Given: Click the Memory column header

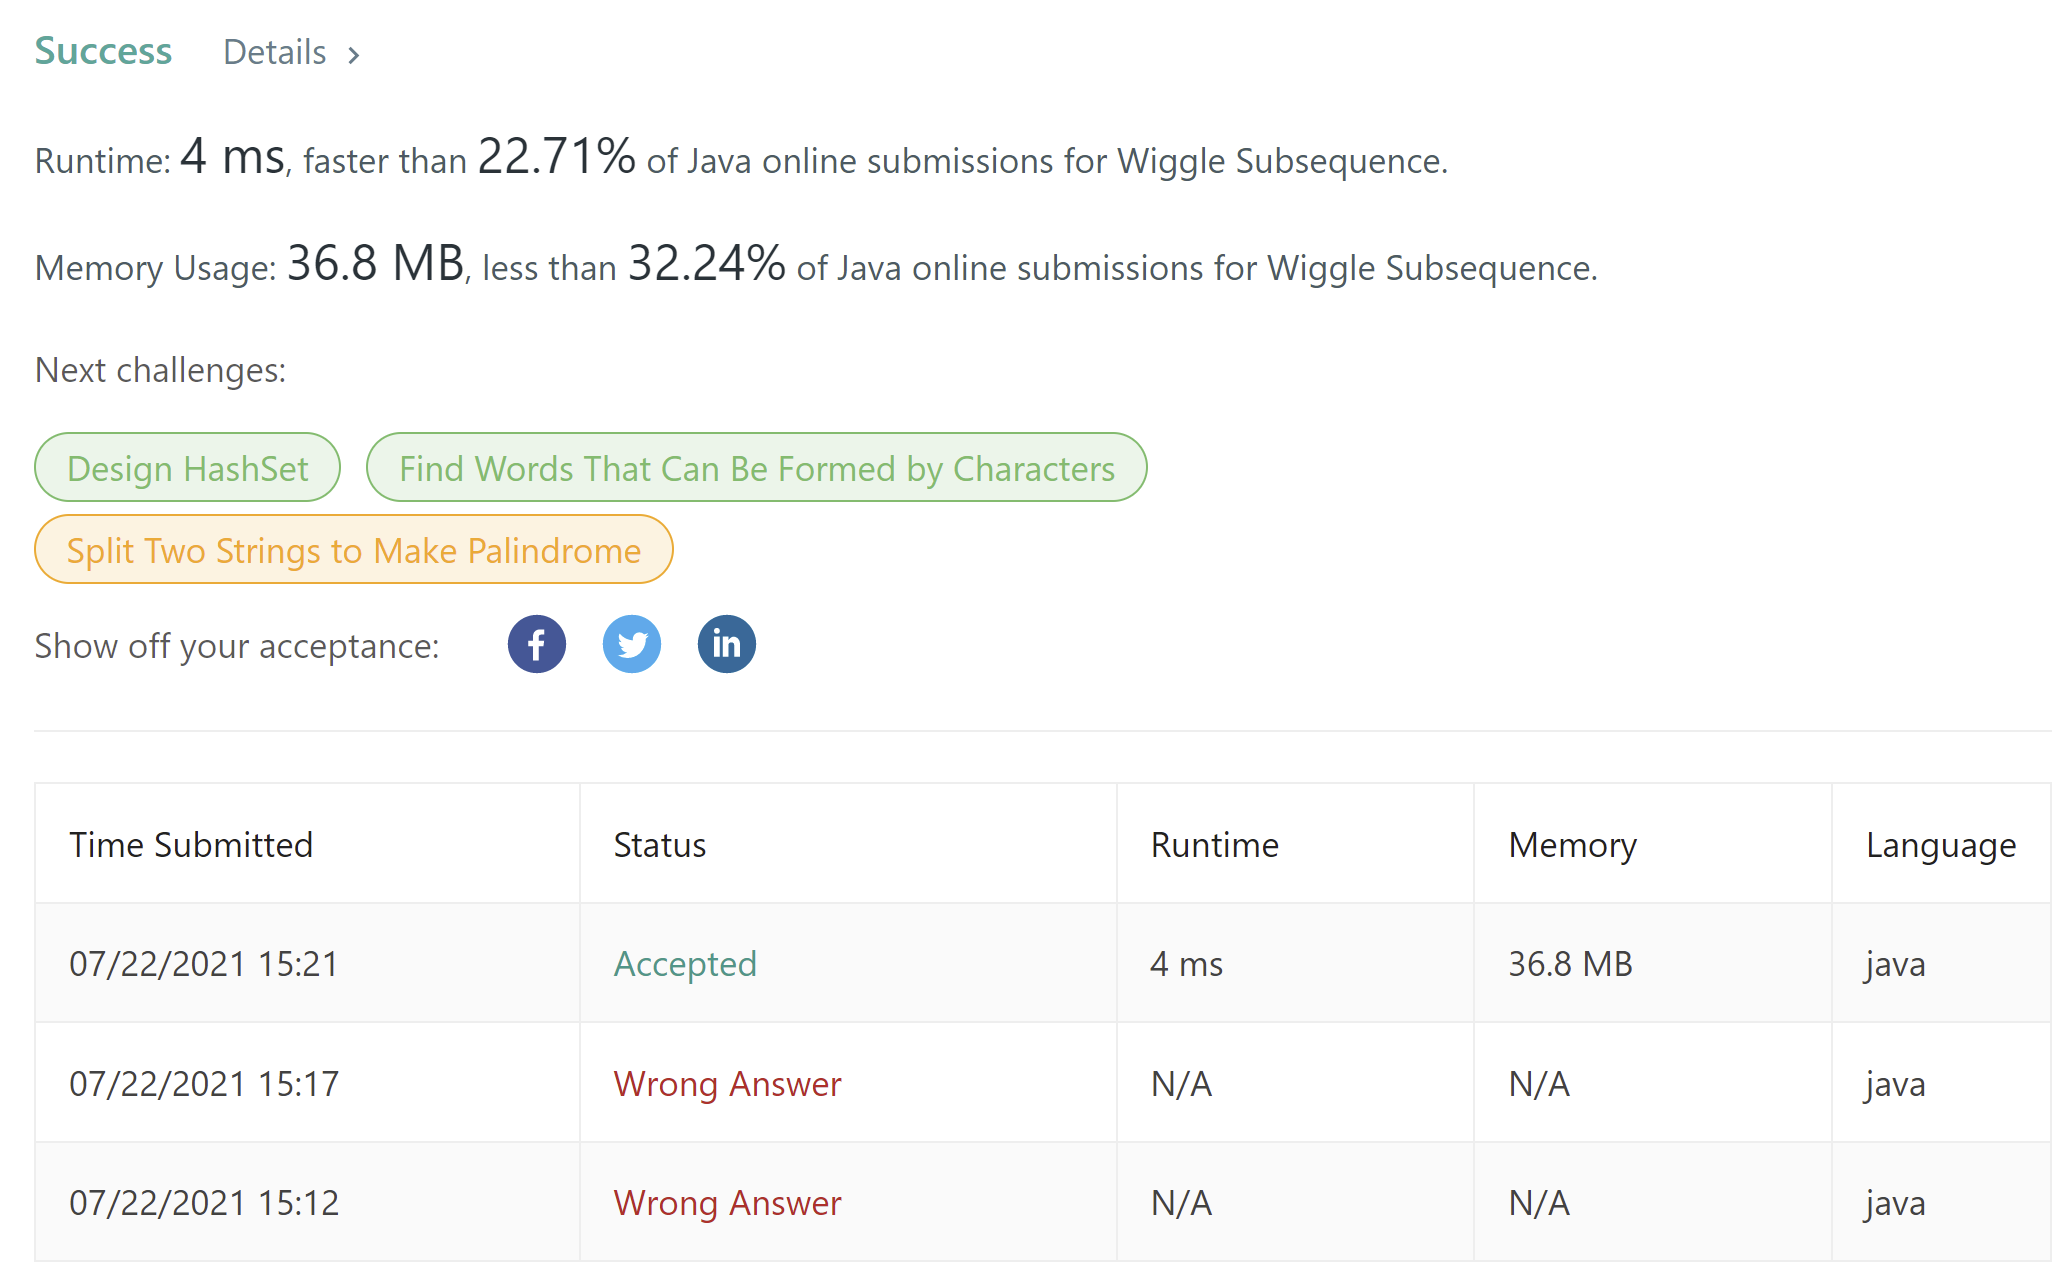Looking at the screenshot, I should [x=1572, y=845].
